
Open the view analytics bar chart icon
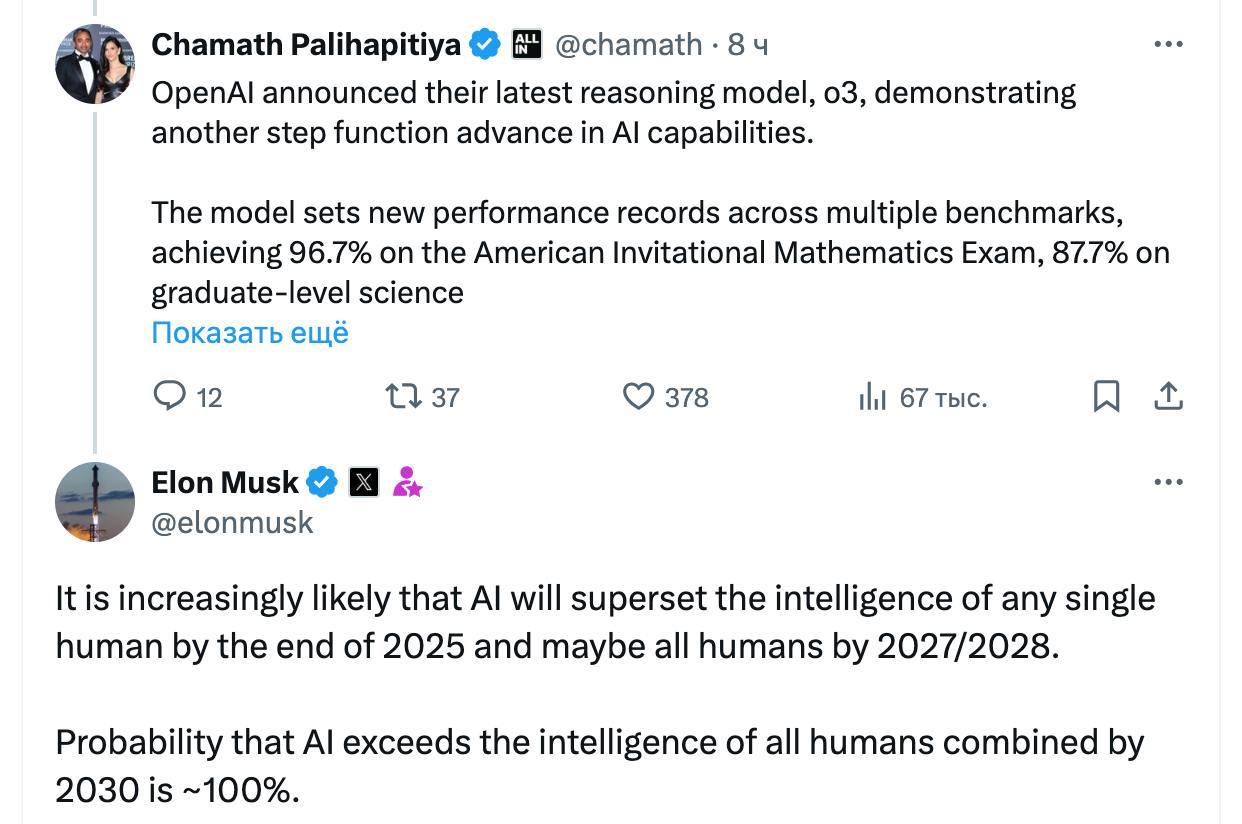pyautogui.click(x=872, y=397)
